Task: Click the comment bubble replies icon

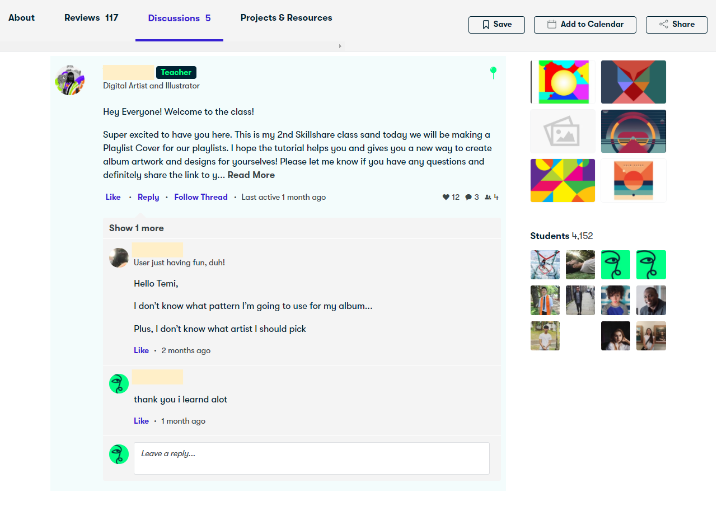Action: click(x=469, y=197)
